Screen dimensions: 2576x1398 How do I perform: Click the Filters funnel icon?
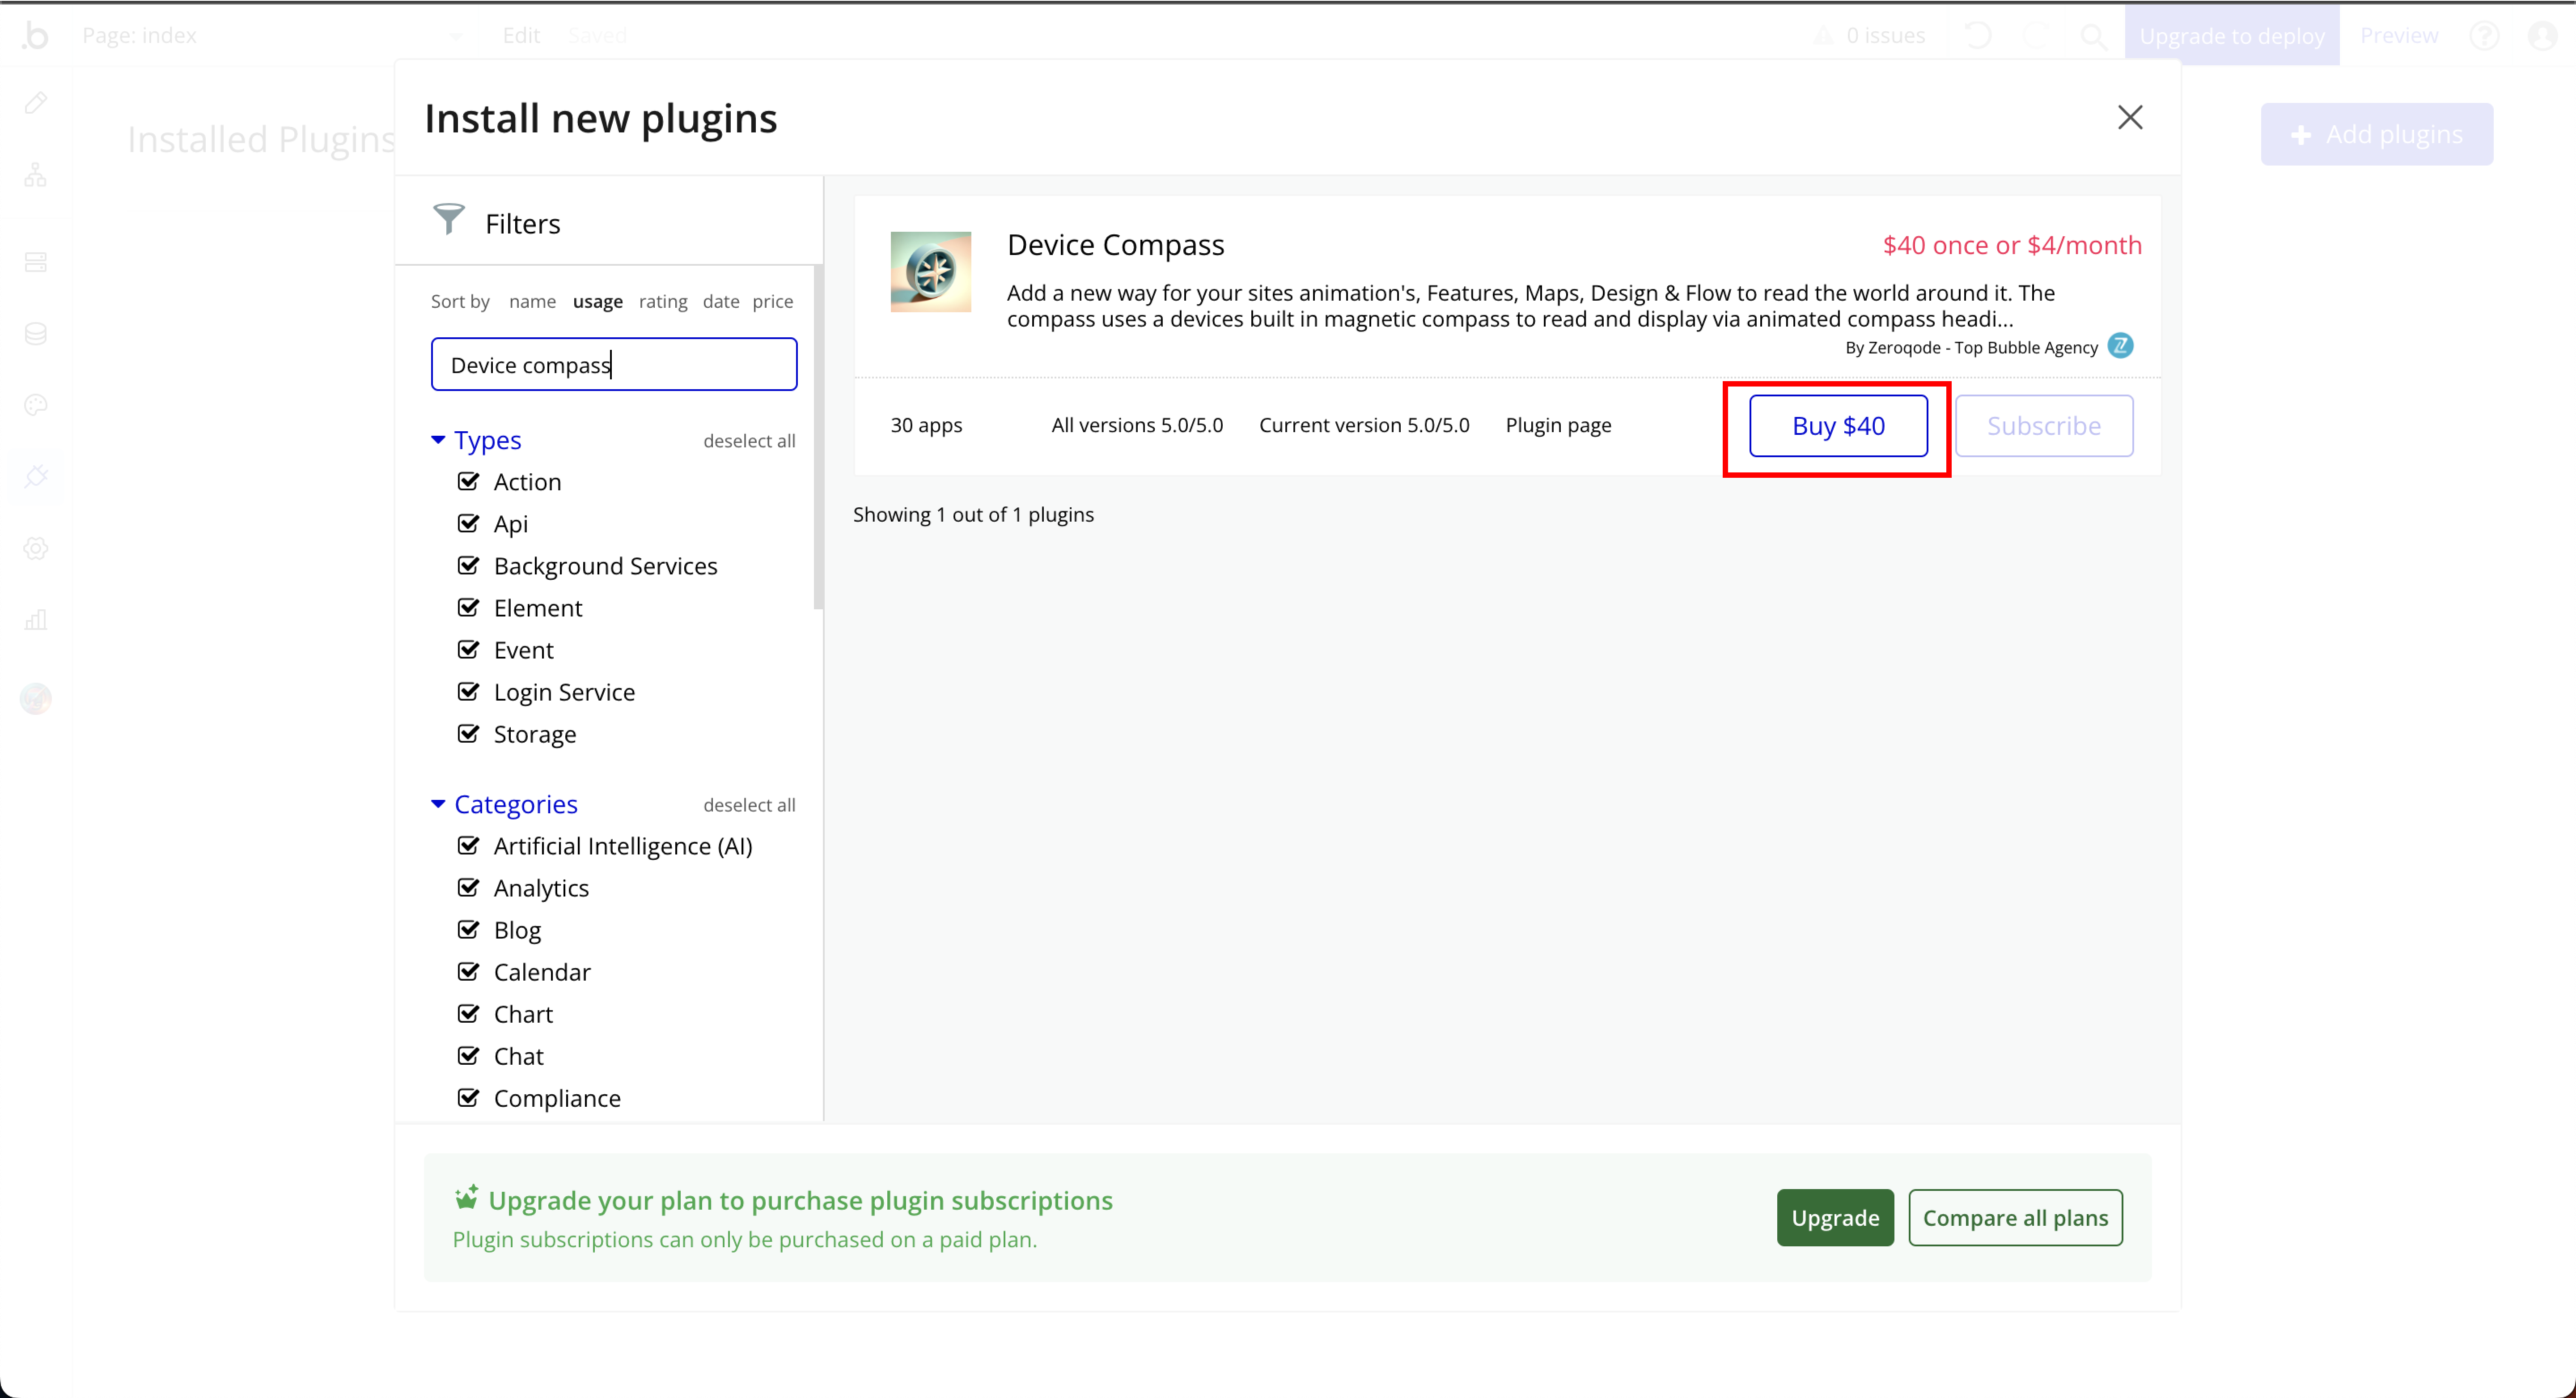point(448,219)
